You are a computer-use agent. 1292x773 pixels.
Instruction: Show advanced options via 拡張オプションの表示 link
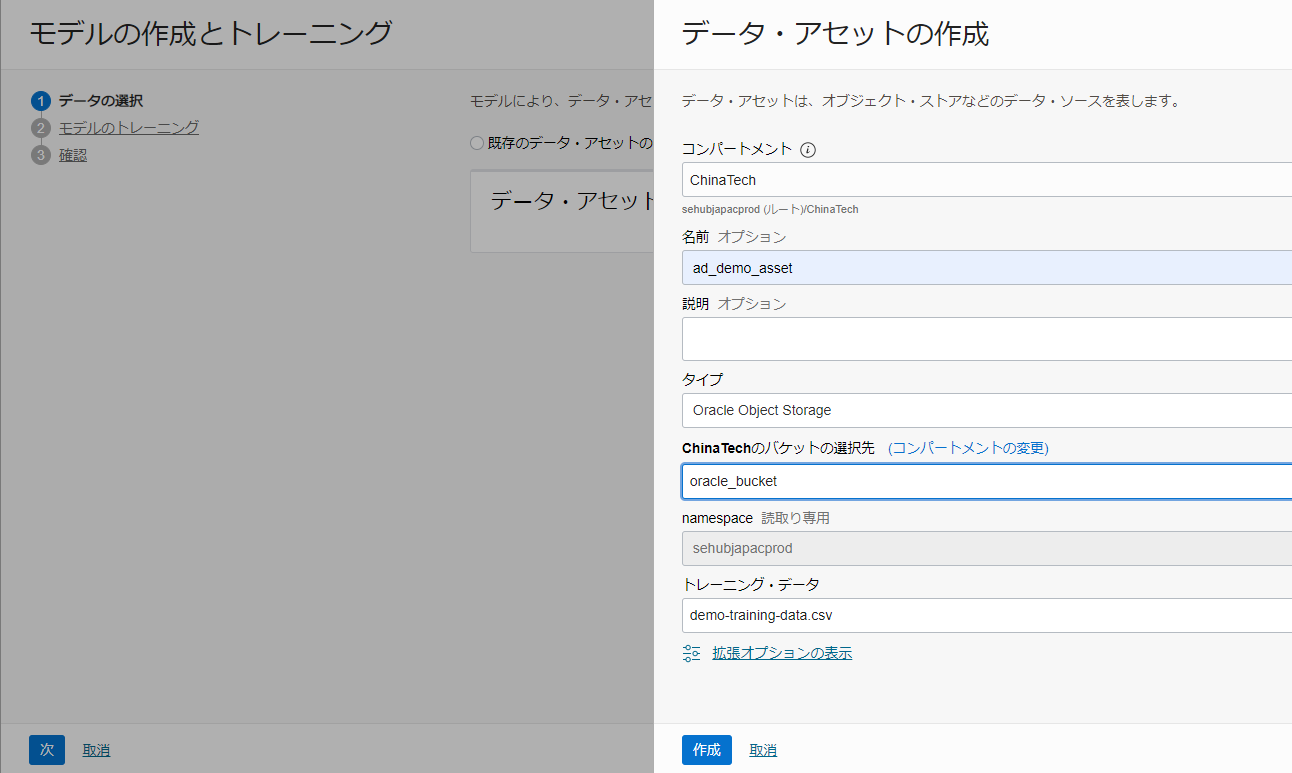782,653
